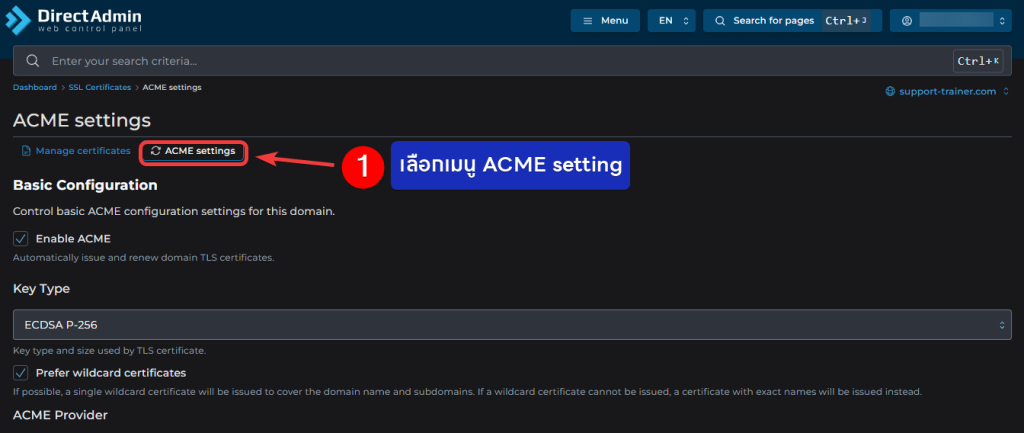Focus the search criteria input field
This screenshot has height=433, width=1024.
pyautogui.click(x=512, y=61)
